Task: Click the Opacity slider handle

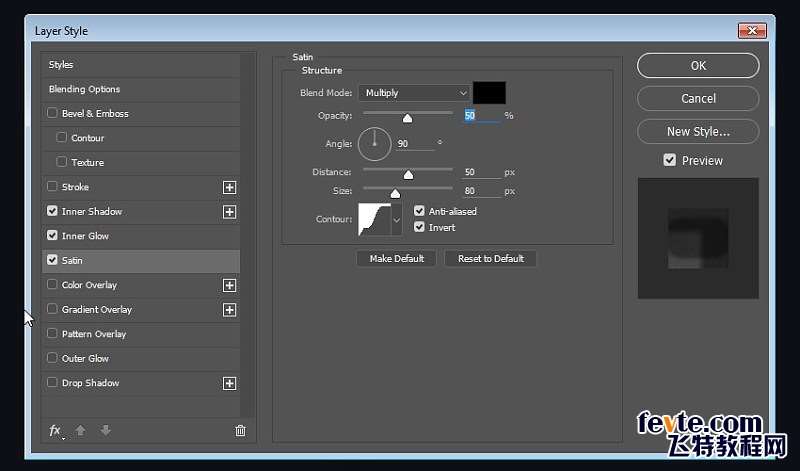Action: pyautogui.click(x=407, y=118)
